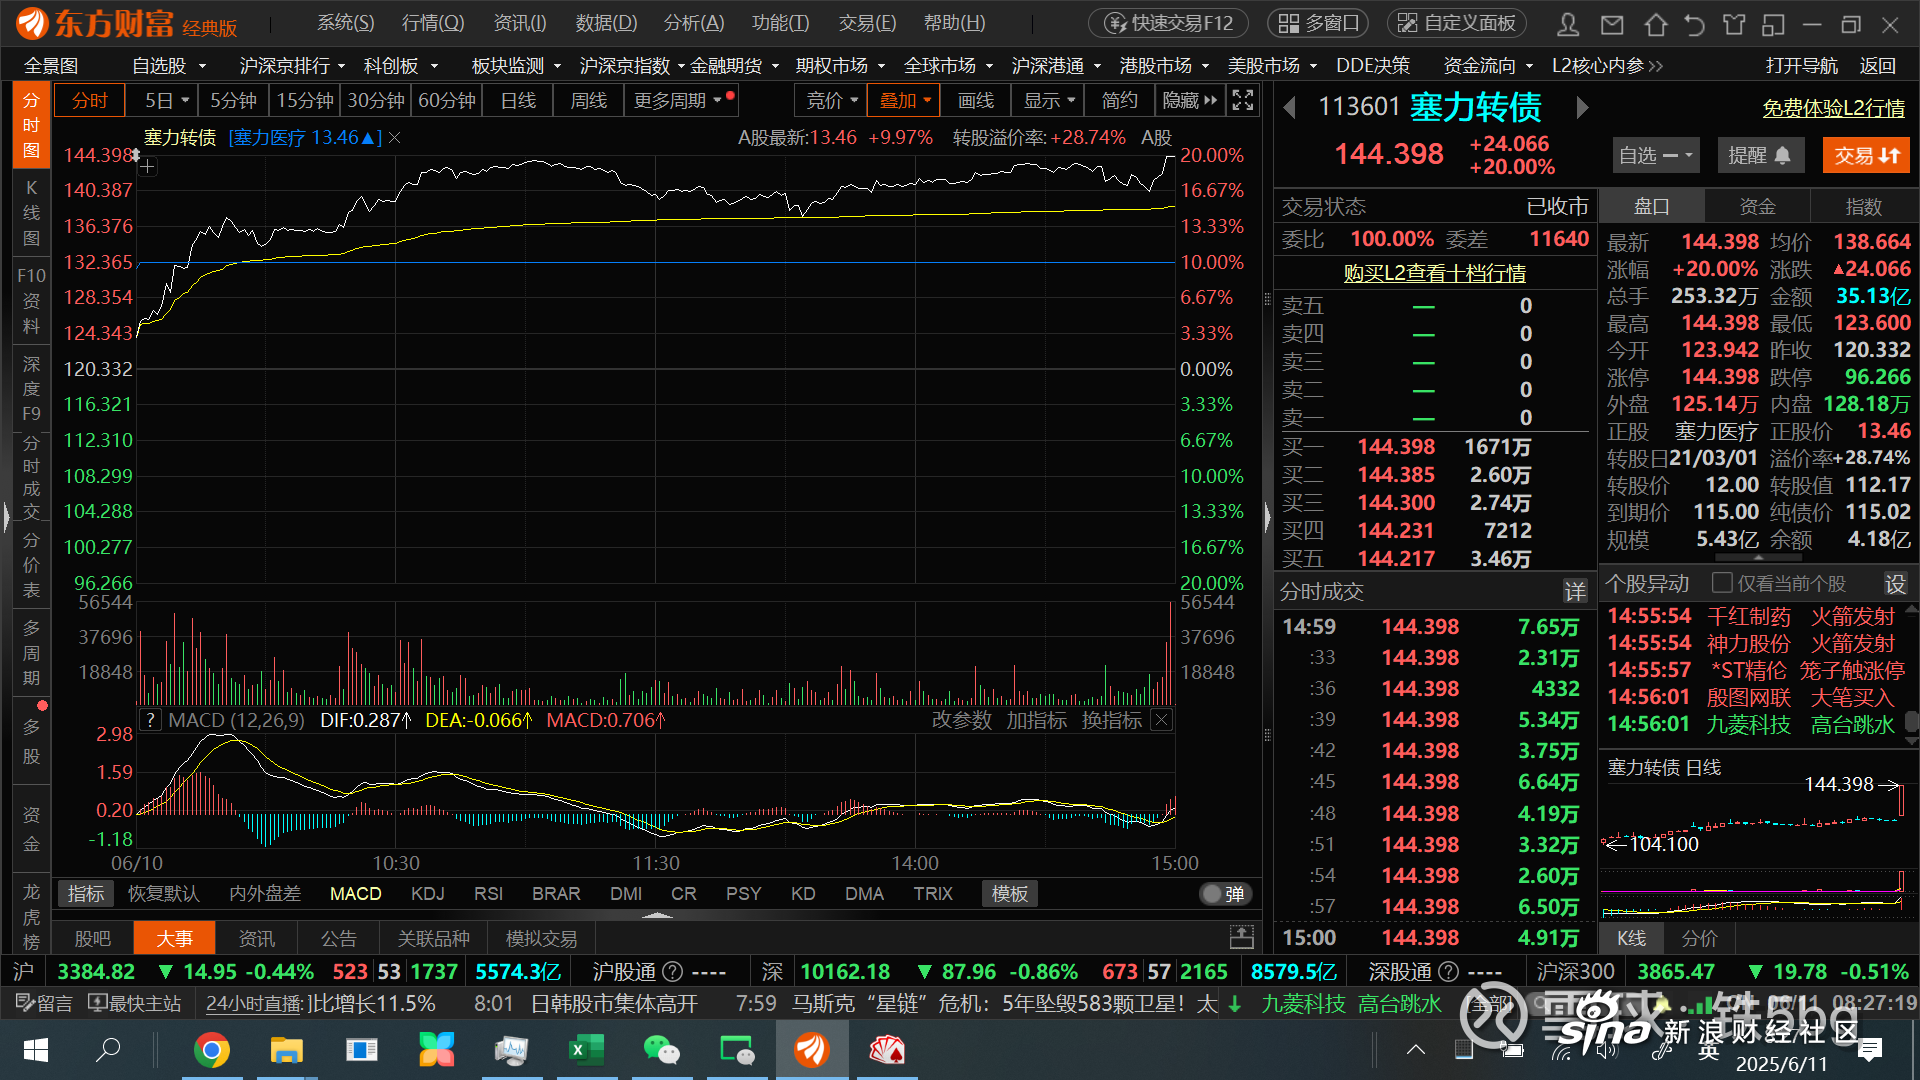Image resolution: width=1920 pixels, height=1080 pixels.
Task: Open the 系统(S) menu
Action: pos(346,23)
